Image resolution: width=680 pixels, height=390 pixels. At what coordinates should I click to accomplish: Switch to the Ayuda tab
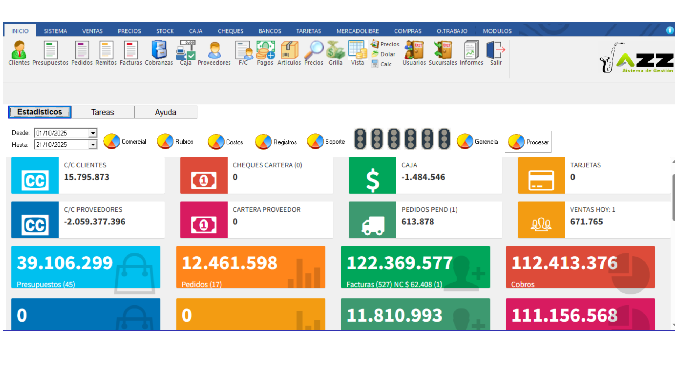tap(166, 112)
